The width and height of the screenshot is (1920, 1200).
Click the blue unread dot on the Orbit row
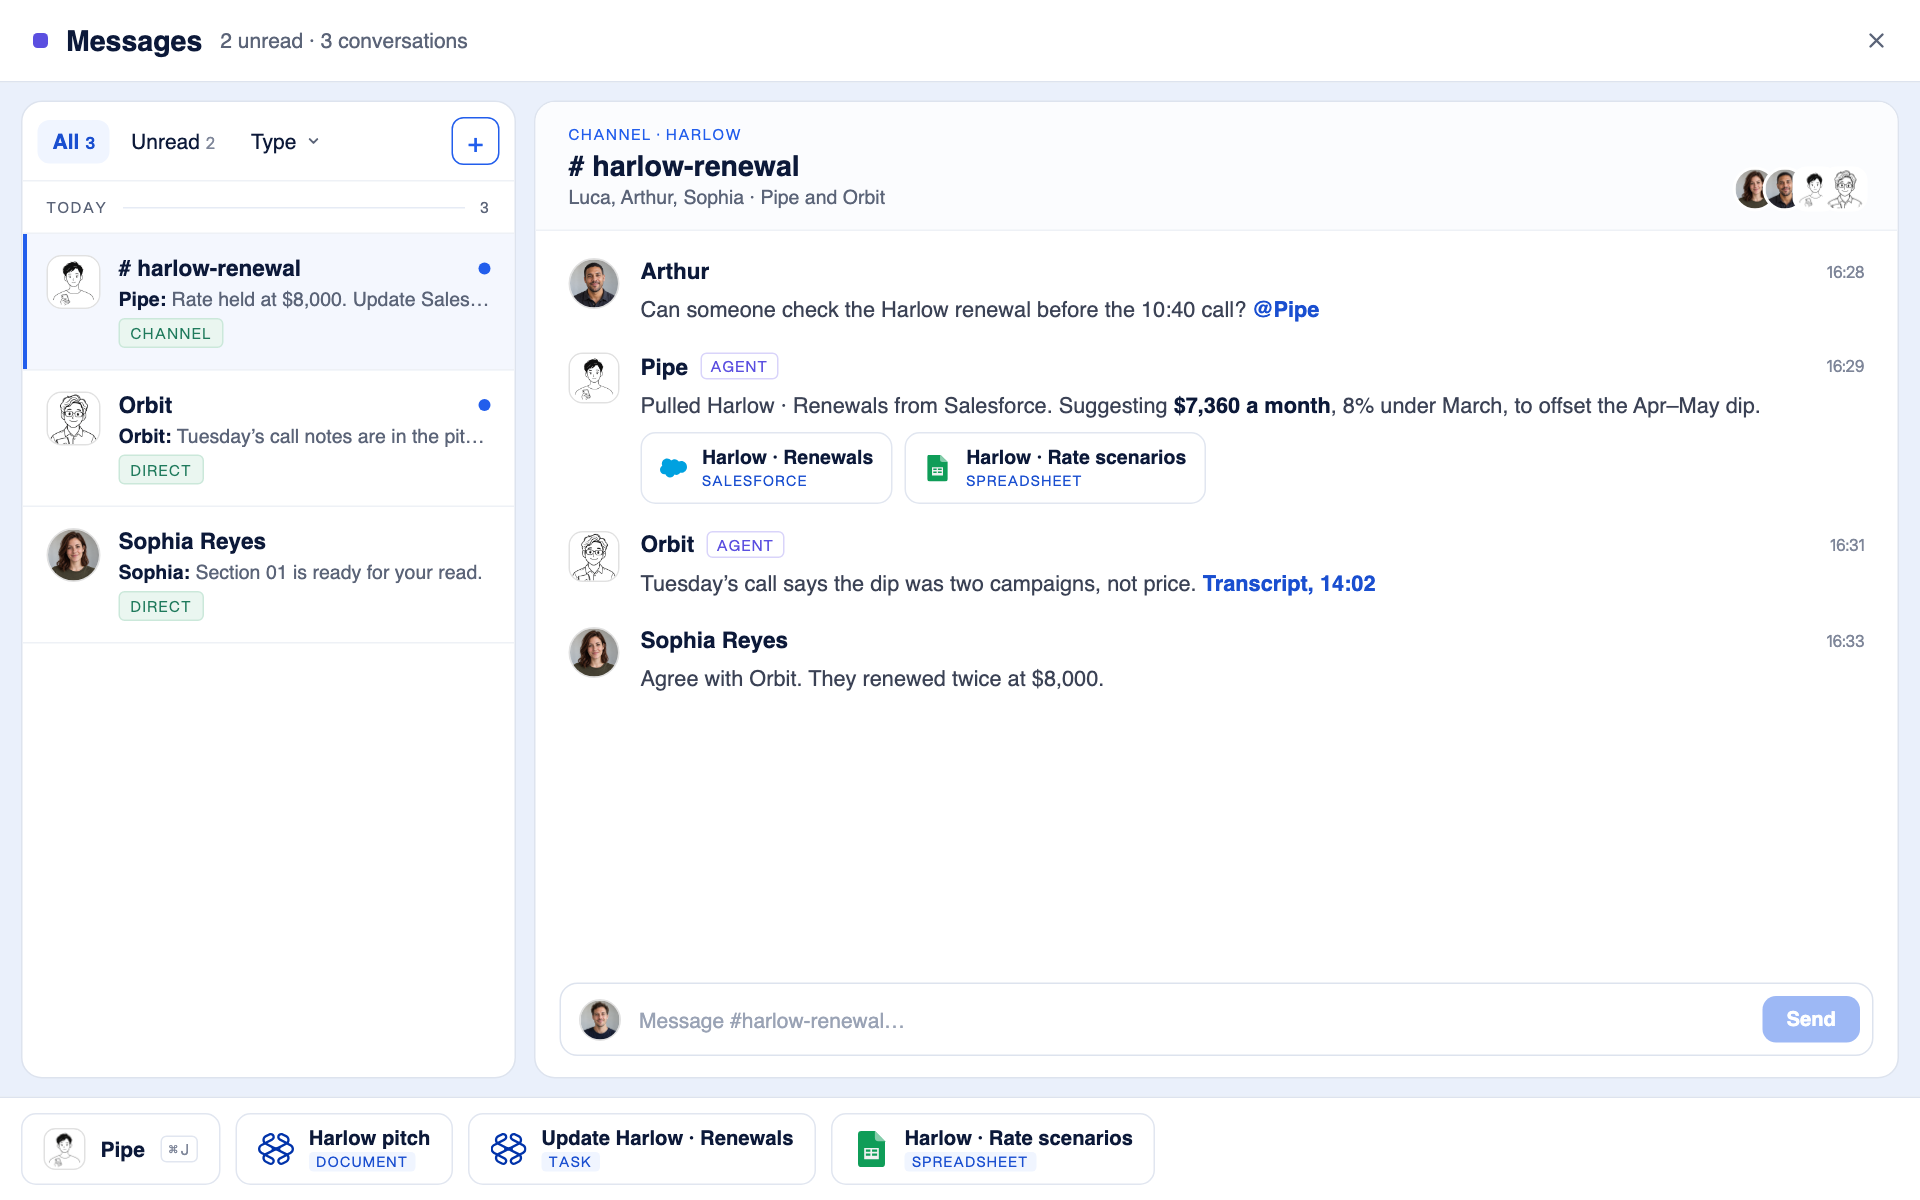pyautogui.click(x=484, y=405)
